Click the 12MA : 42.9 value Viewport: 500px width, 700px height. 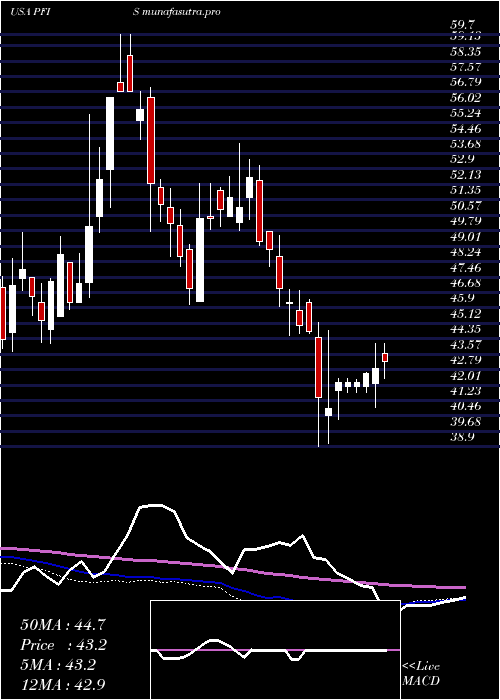63,685
